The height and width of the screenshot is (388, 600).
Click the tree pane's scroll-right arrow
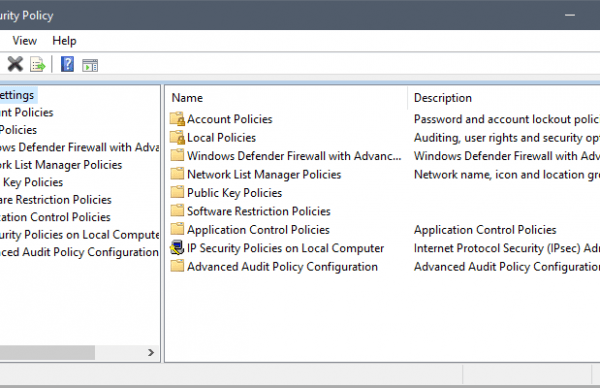[151, 352]
